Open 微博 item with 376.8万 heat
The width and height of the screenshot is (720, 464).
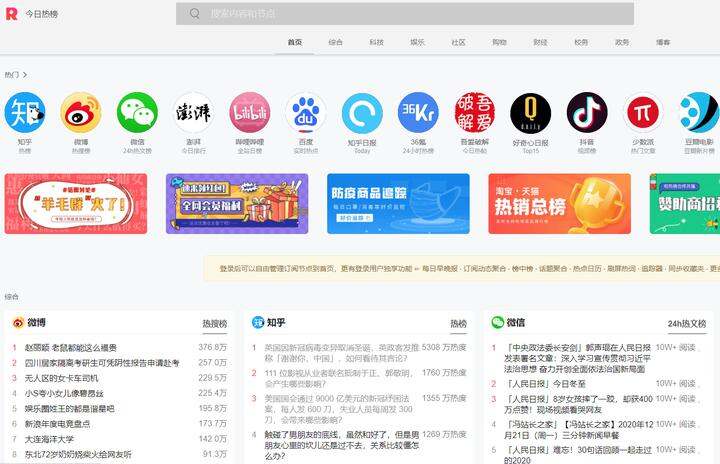tap(71, 348)
